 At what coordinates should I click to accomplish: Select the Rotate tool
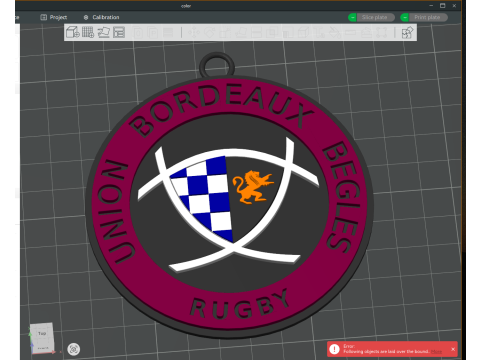209,32
